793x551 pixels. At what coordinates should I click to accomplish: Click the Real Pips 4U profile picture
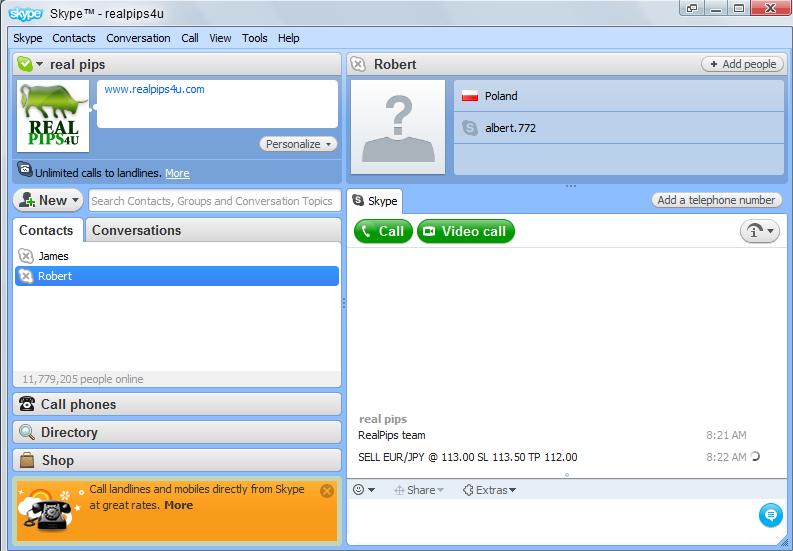coord(53,116)
